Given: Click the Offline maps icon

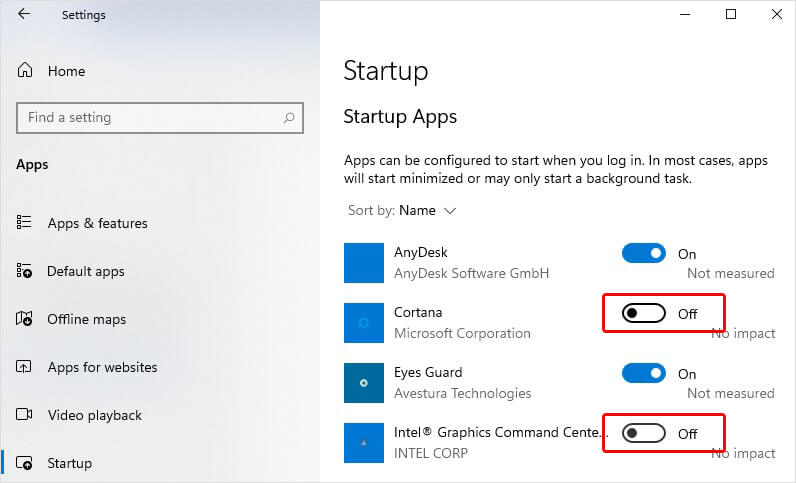Looking at the screenshot, I should tap(24, 318).
